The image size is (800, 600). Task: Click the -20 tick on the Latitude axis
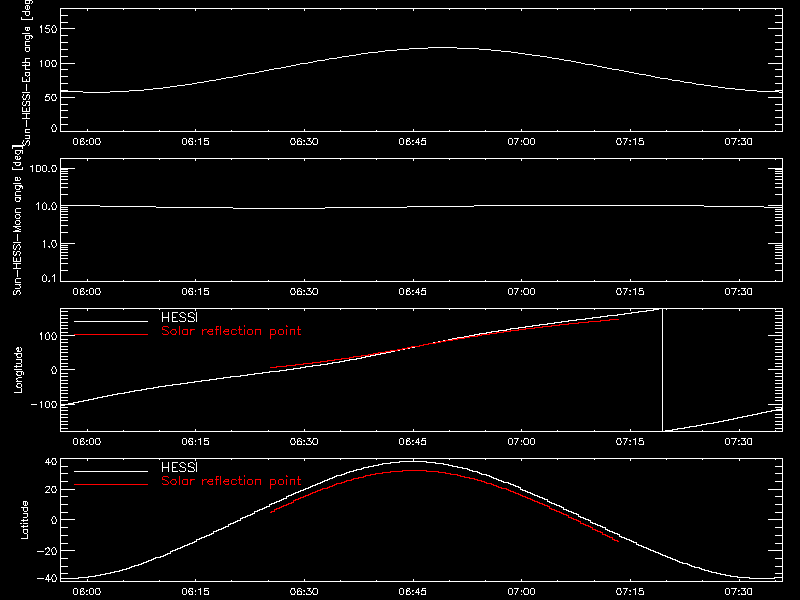(x=47, y=551)
